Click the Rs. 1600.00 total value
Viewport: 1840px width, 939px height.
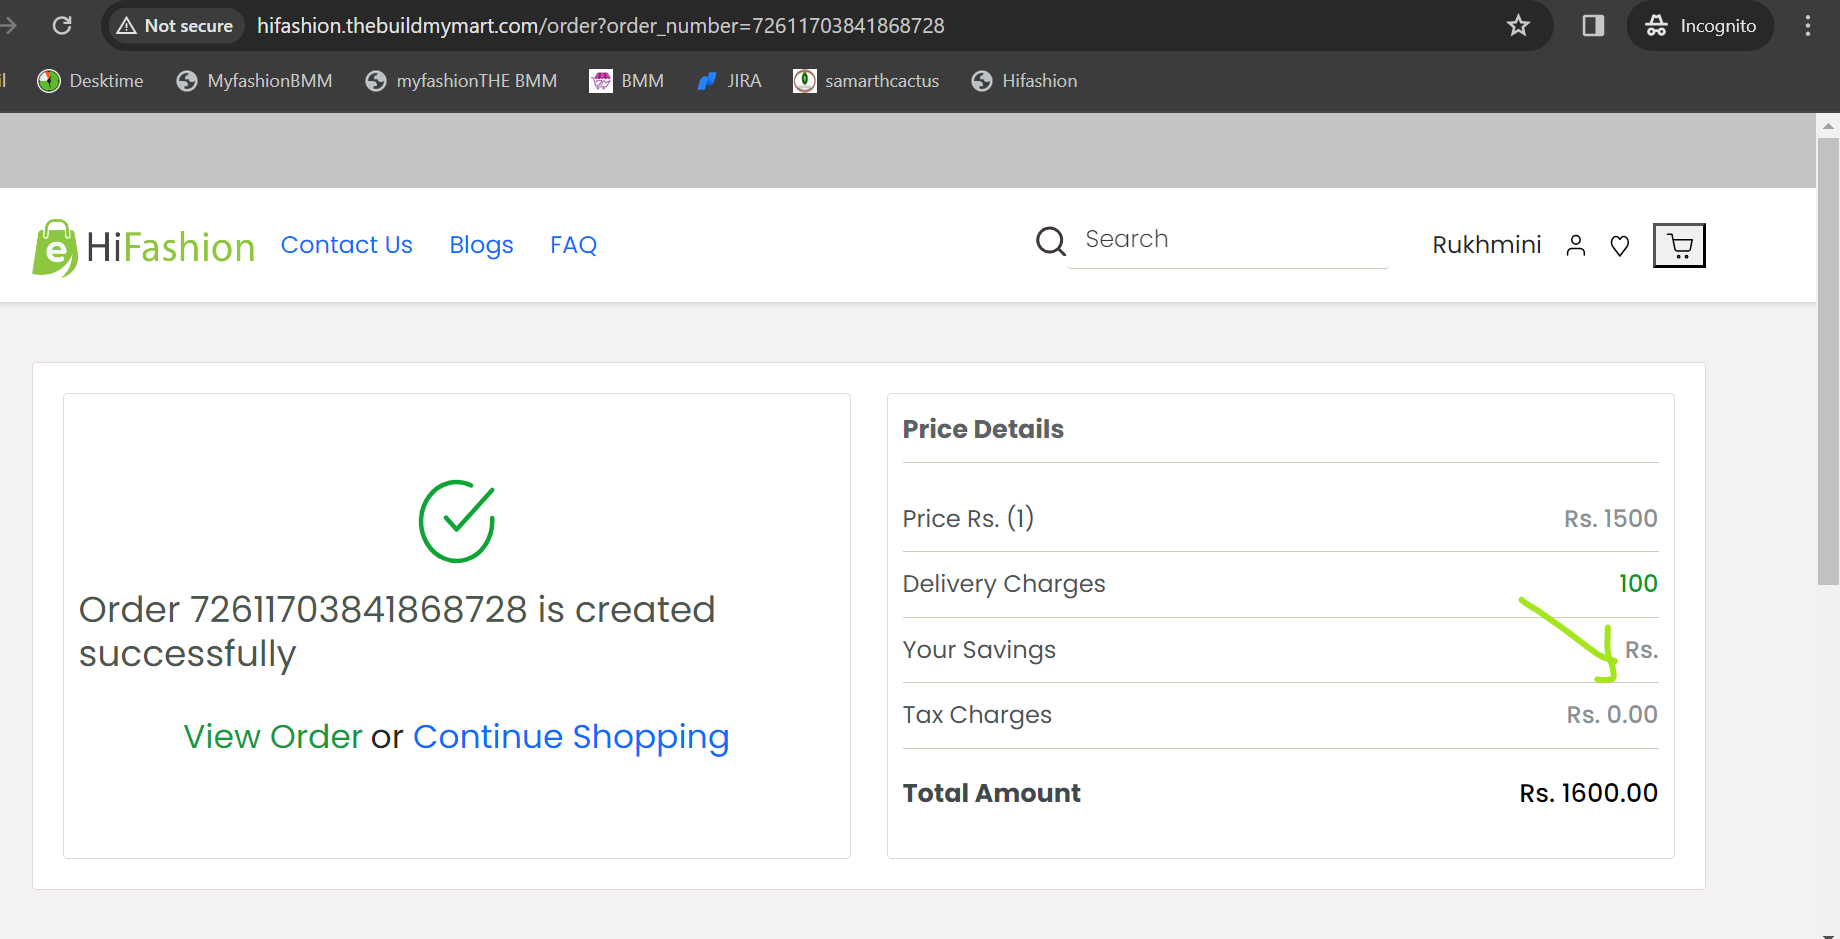1589,793
